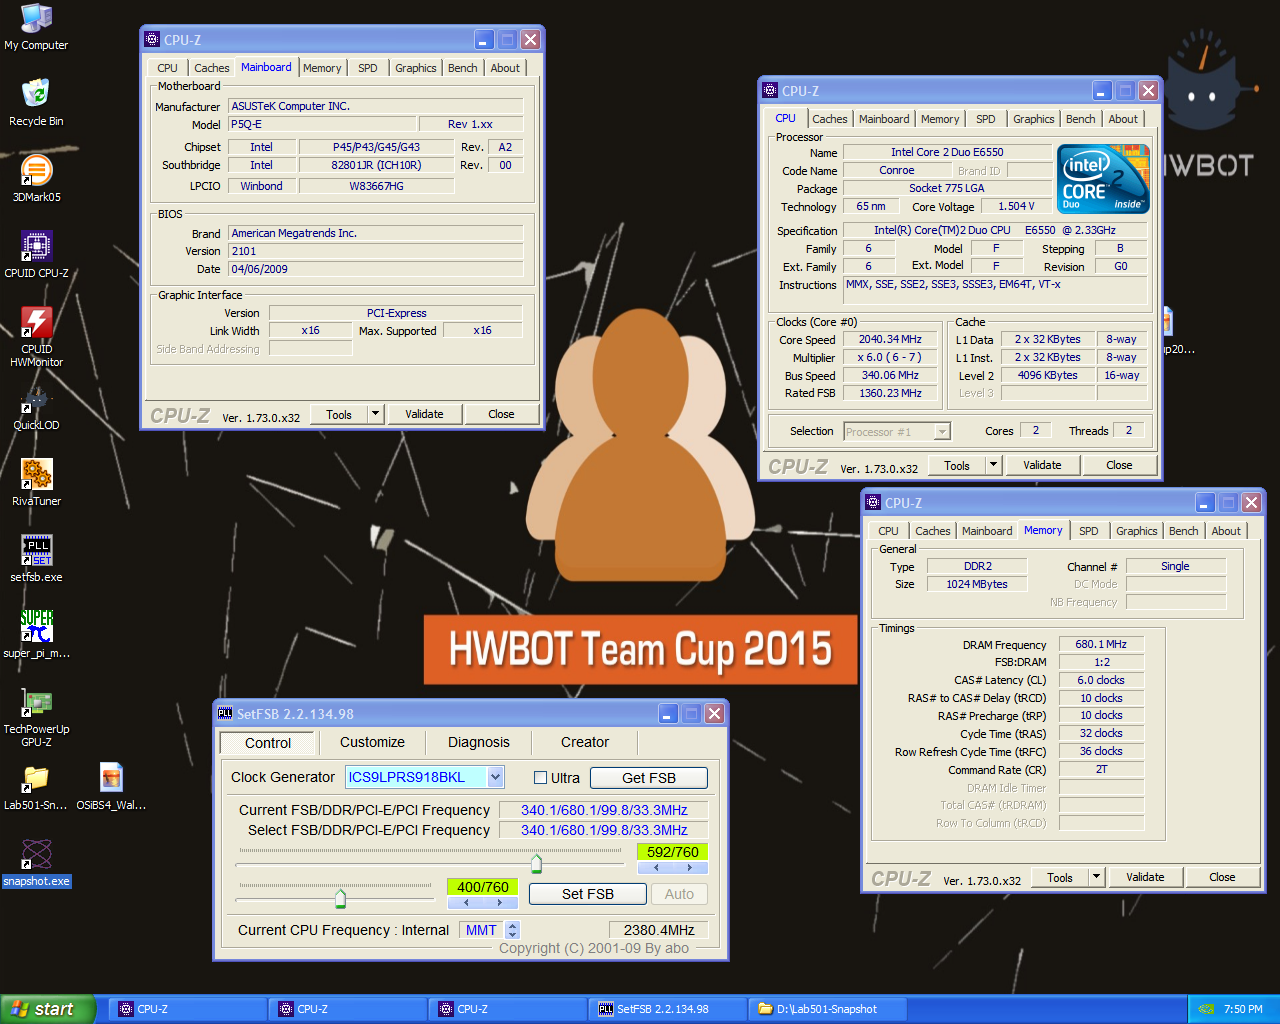Open Tools dropdown arrow in CPU tab CPU-Z window

[994, 465]
